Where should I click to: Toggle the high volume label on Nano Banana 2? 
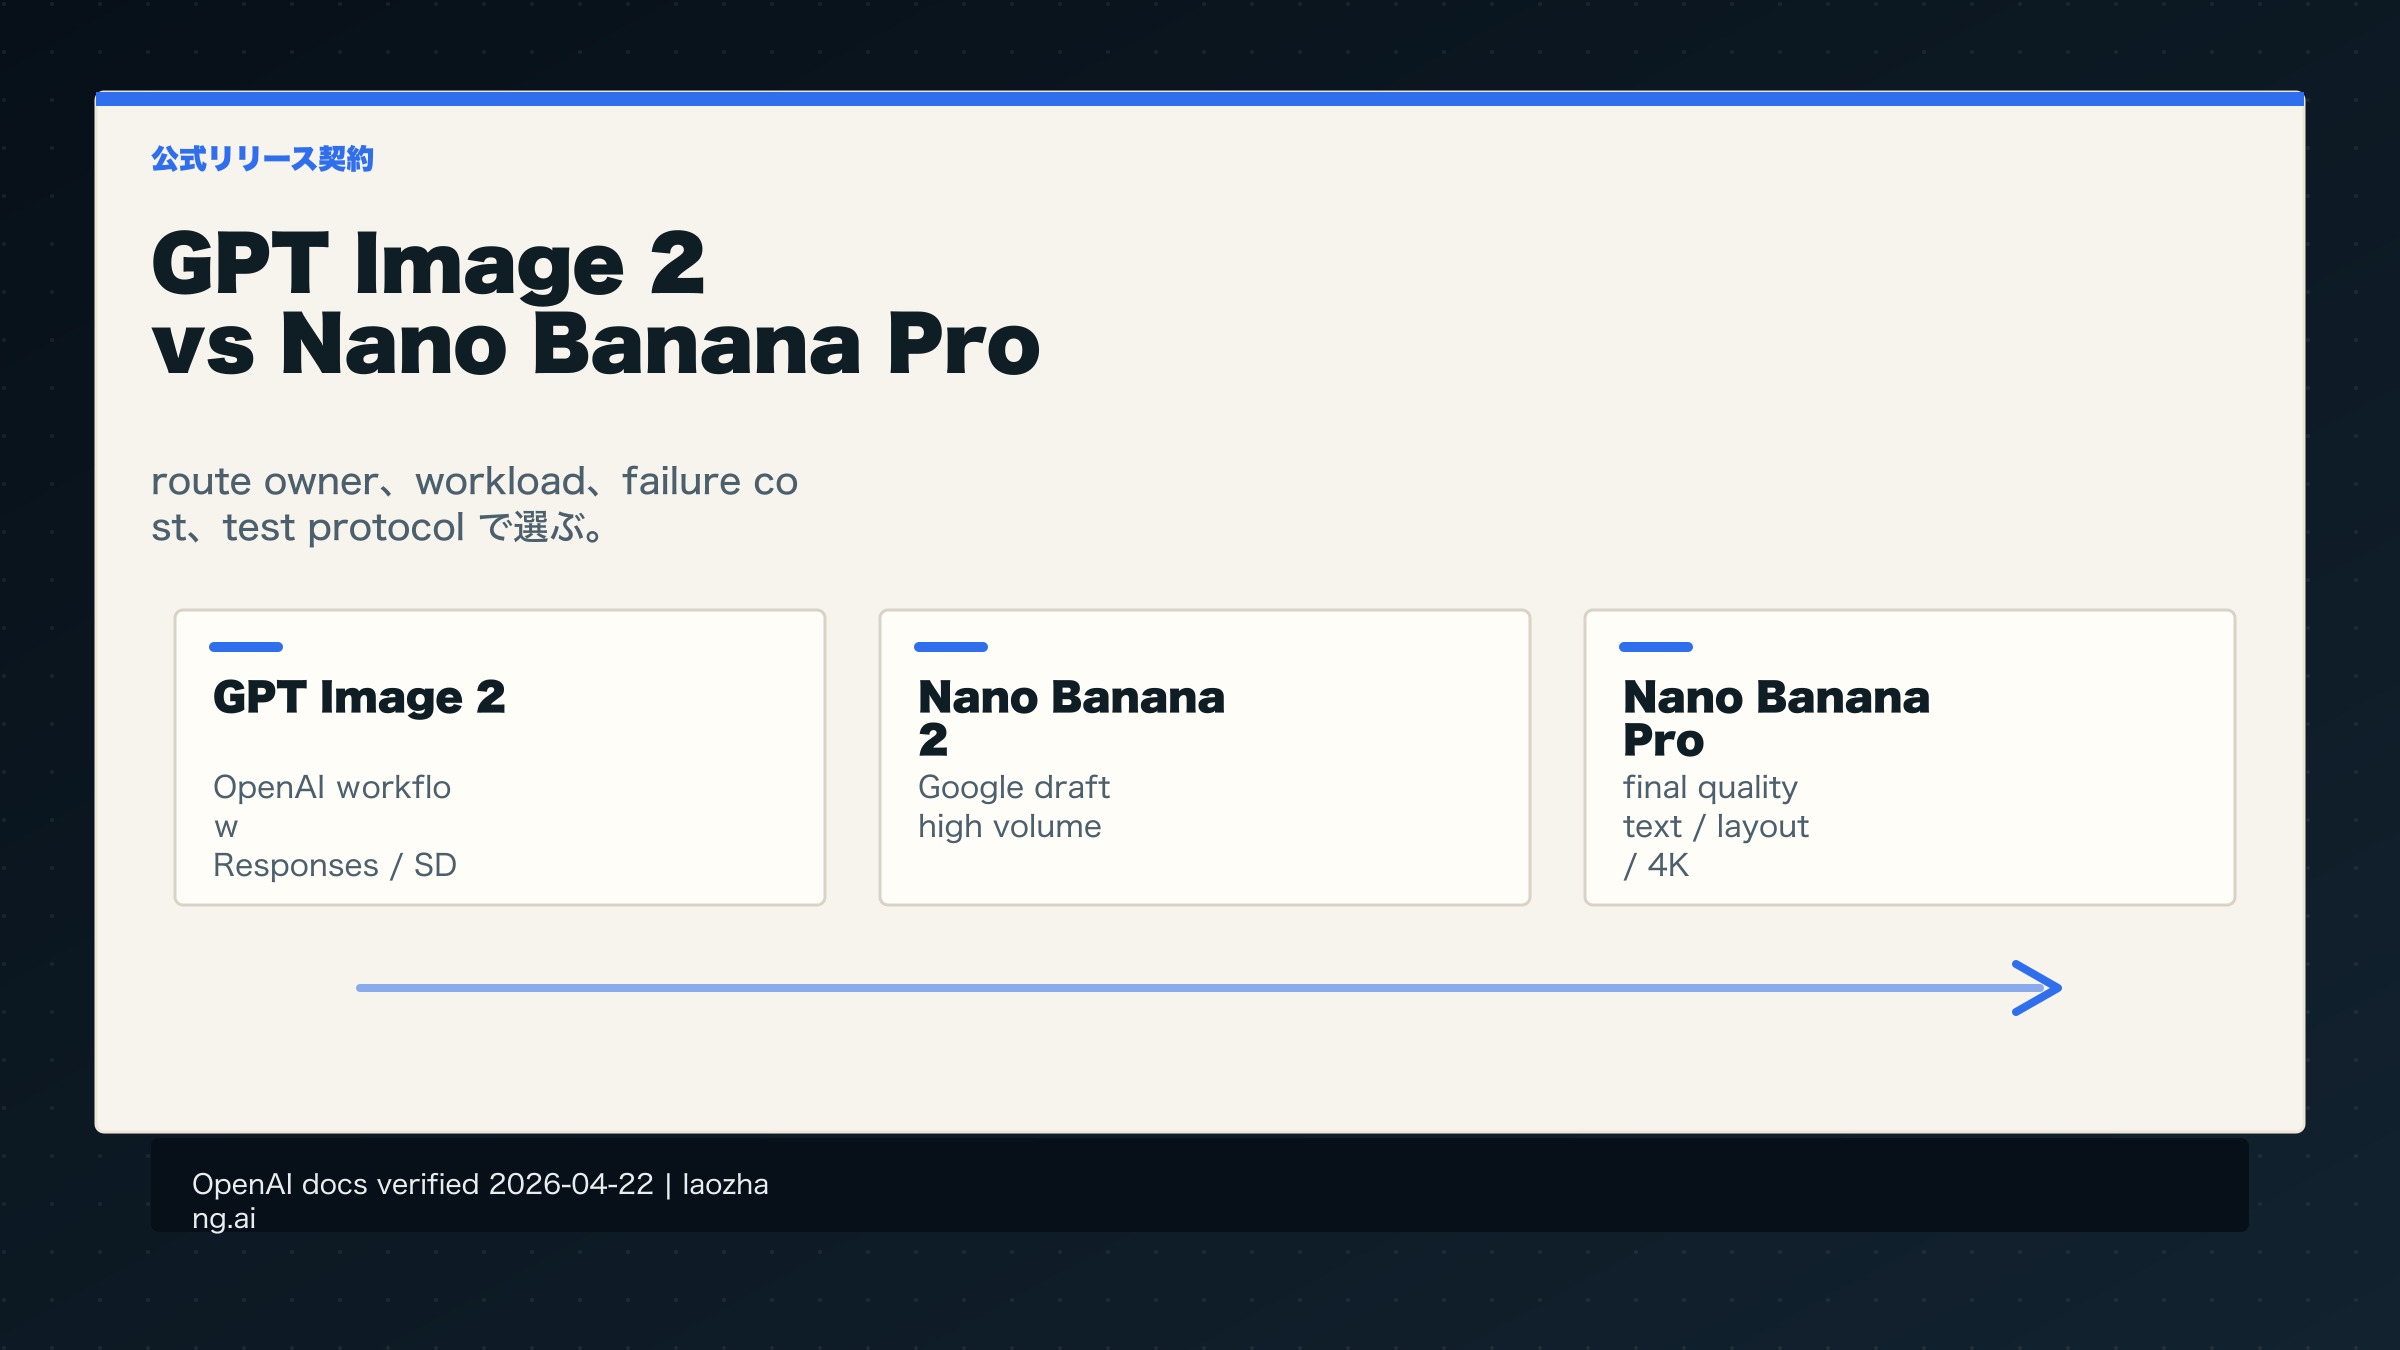click(x=1009, y=826)
